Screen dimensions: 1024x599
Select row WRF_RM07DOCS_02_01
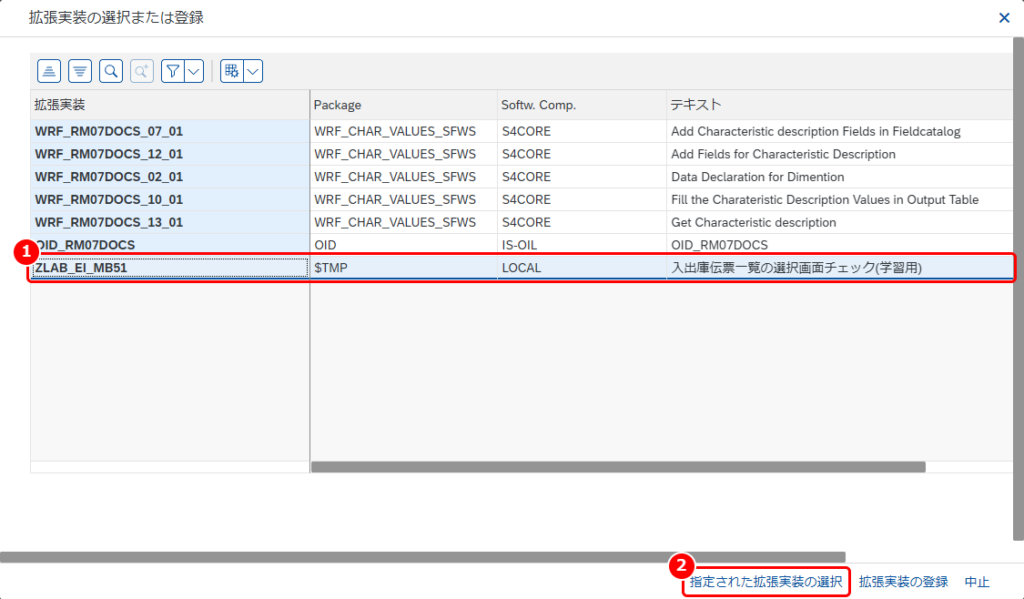tap(170, 177)
